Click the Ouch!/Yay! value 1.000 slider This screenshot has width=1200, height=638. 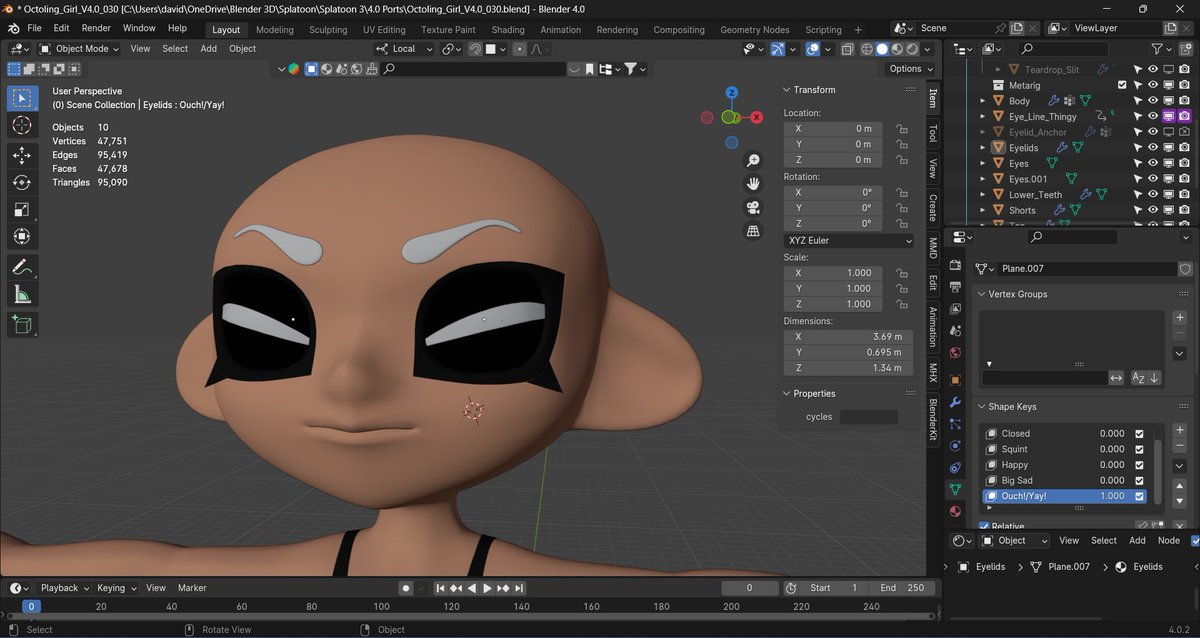click(x=1110, y=496)
